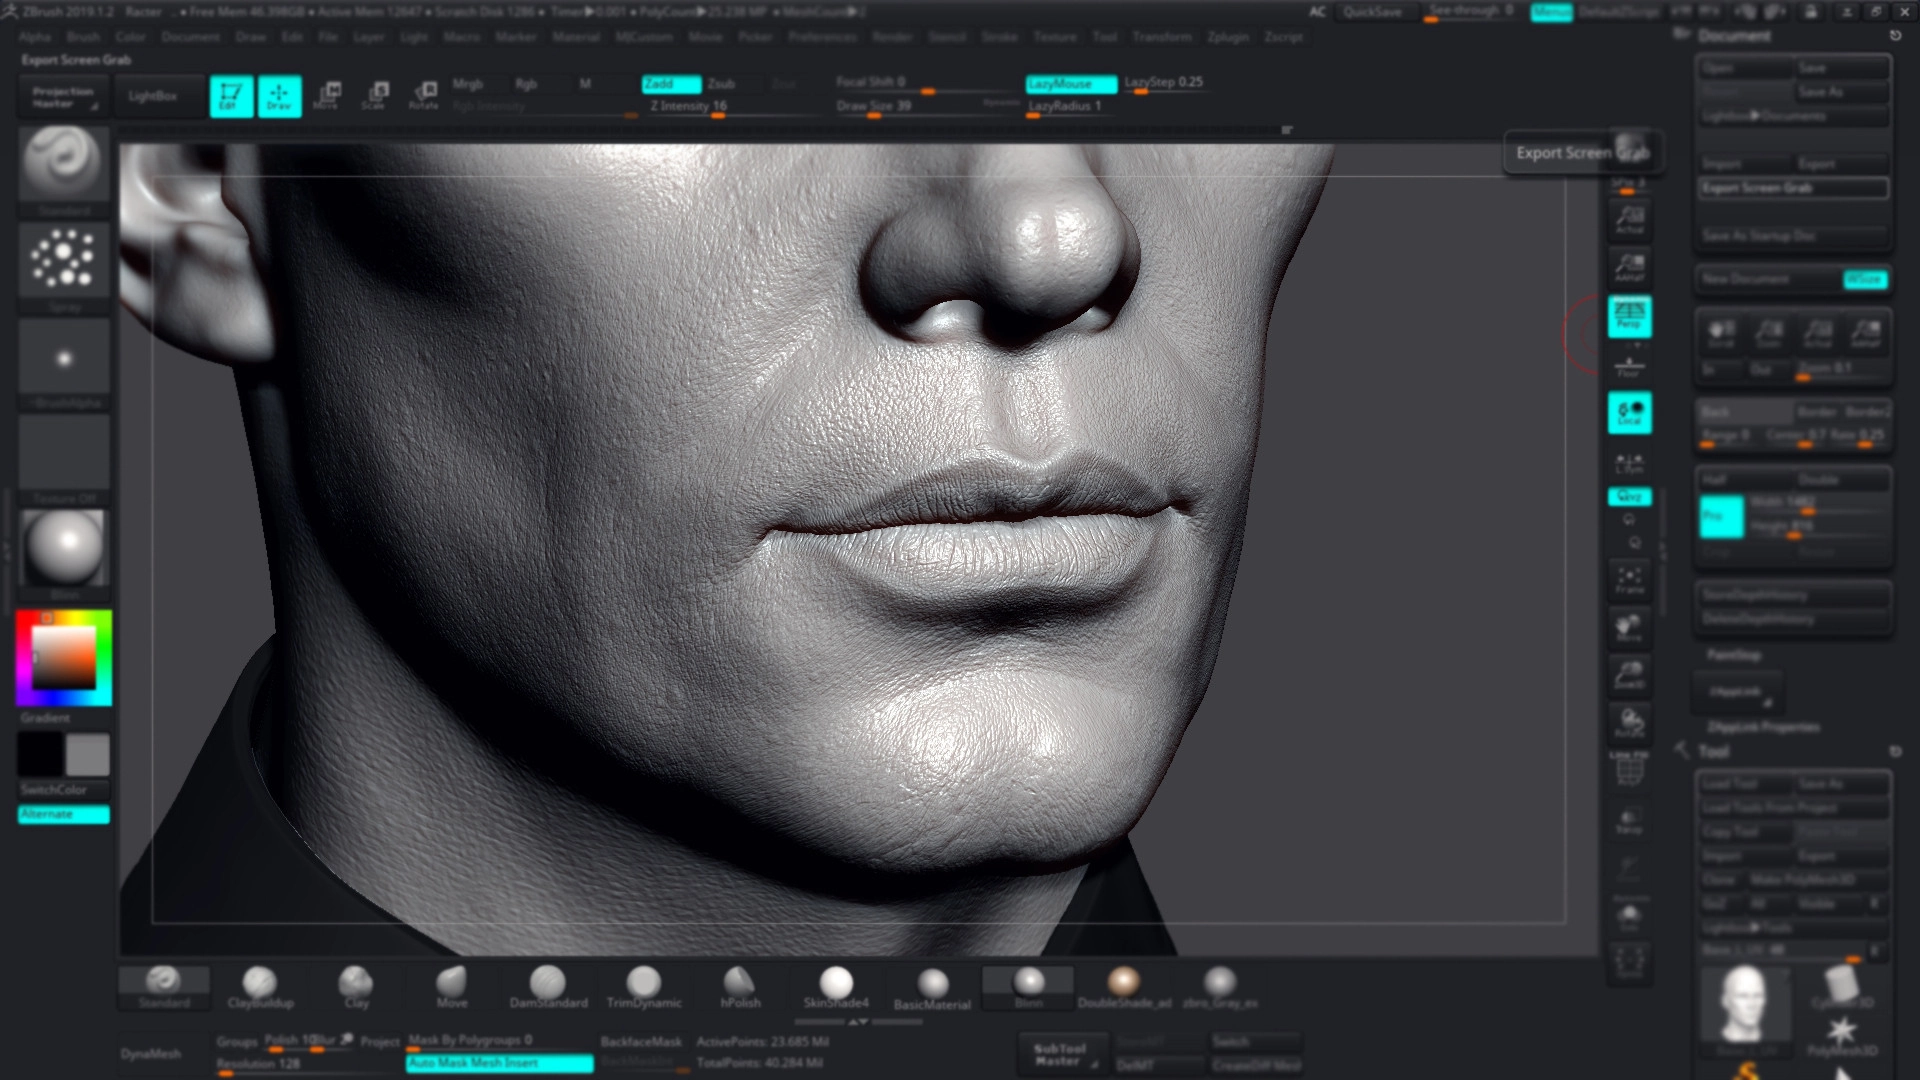
Task: Click the Rotate tool icon
Action: tap(424, 96)
